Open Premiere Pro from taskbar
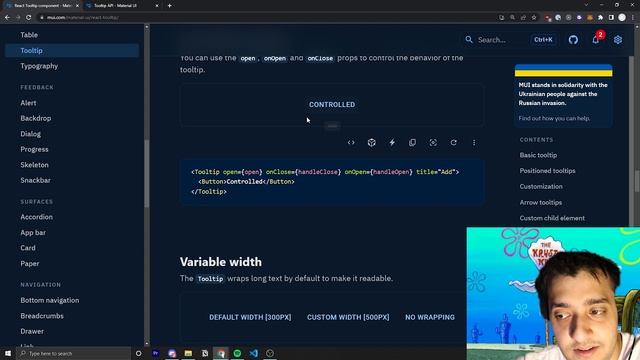This screenshot has width=640, height=360. click(x=156, y=353)
